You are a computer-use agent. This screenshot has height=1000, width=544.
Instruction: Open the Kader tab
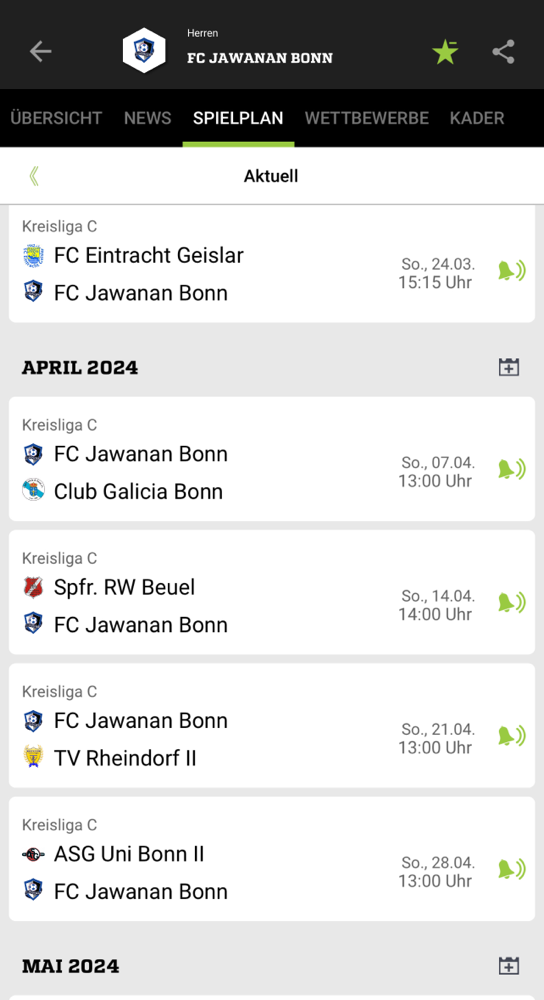click(x=477, y=118)
